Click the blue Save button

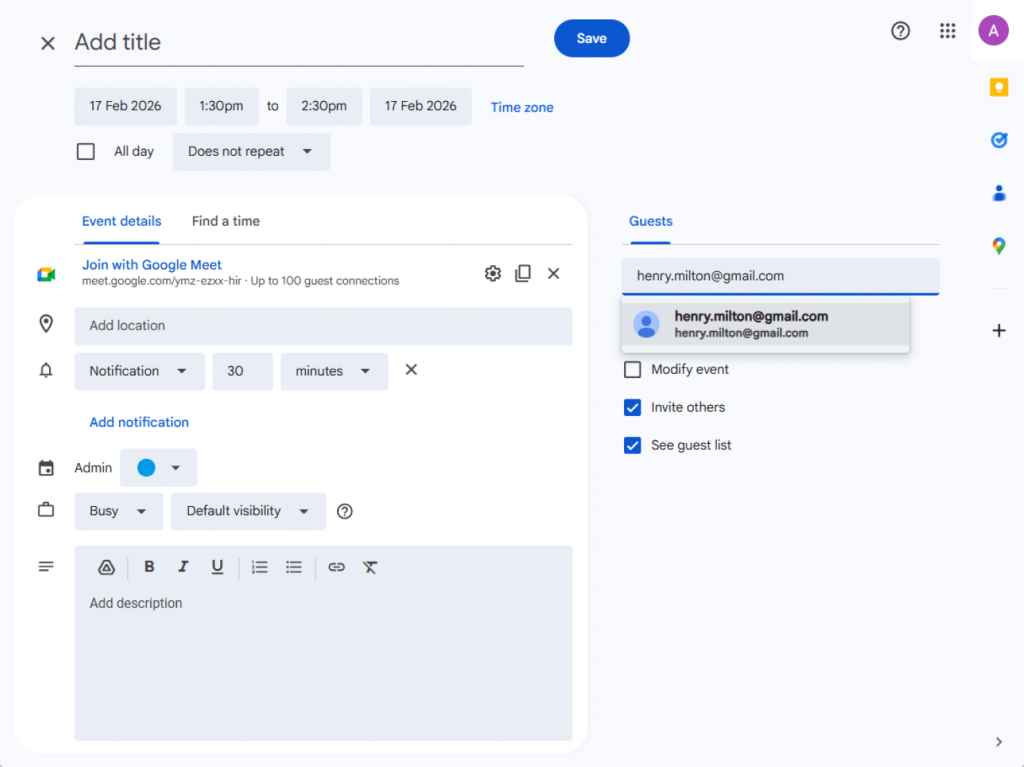click(591, 38)
